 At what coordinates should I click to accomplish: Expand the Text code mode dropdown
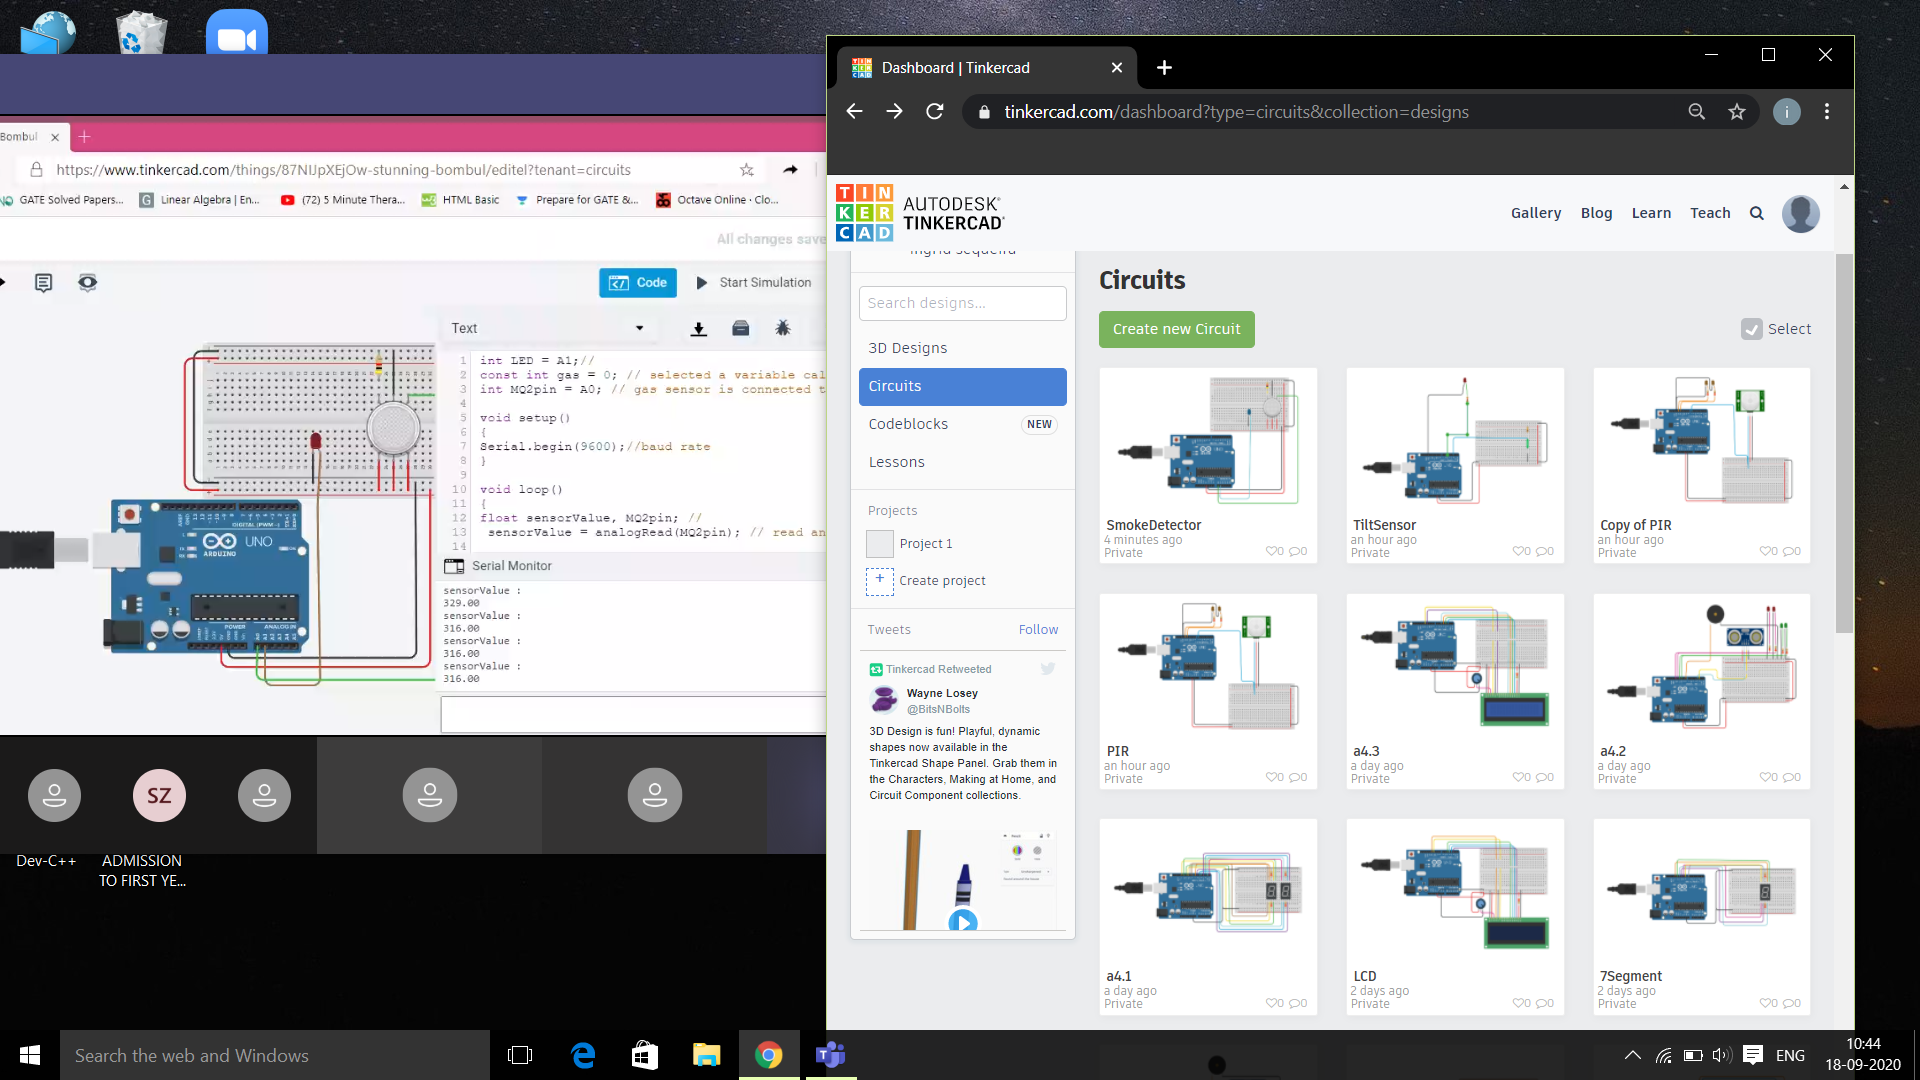(640, 328)
